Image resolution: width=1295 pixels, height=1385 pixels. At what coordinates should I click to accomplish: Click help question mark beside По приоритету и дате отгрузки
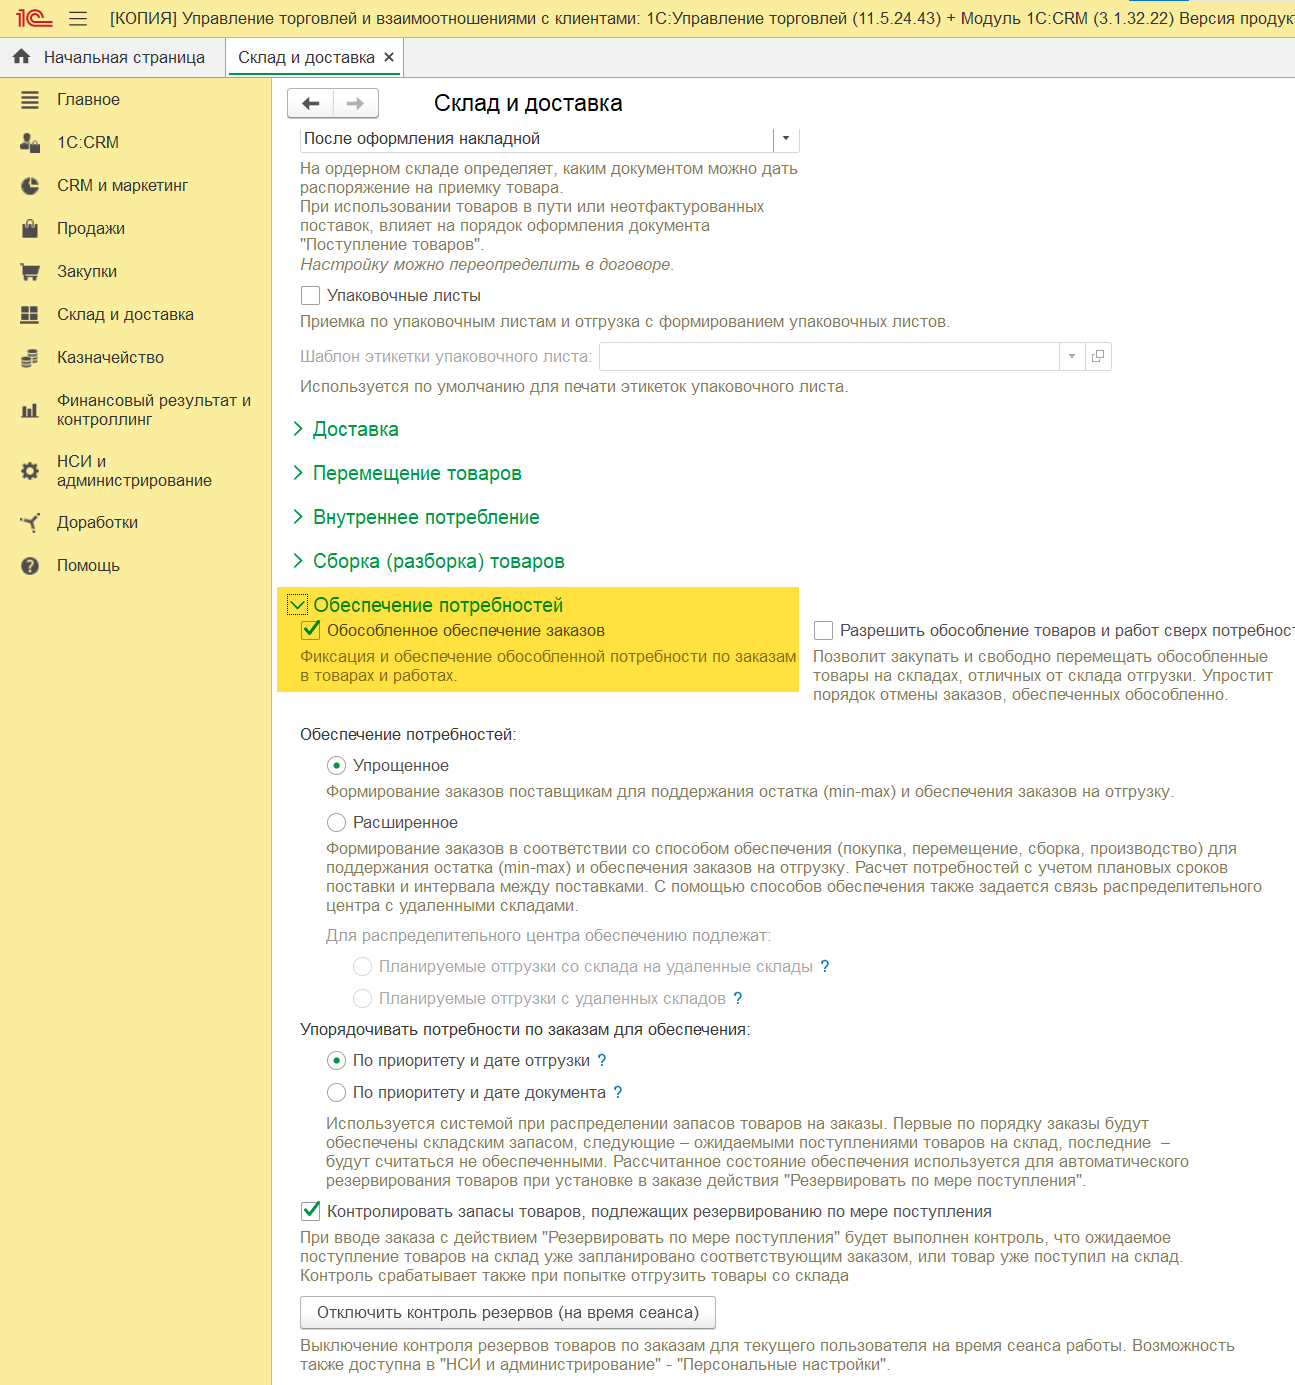tap(602, 1060)
